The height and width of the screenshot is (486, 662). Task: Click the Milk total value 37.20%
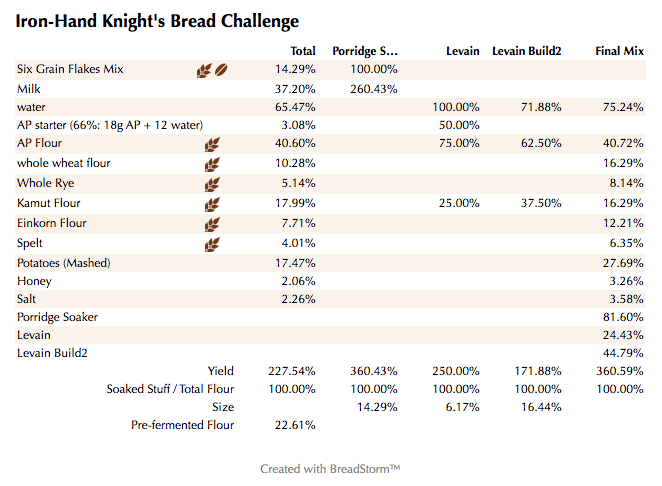point(295,89)
